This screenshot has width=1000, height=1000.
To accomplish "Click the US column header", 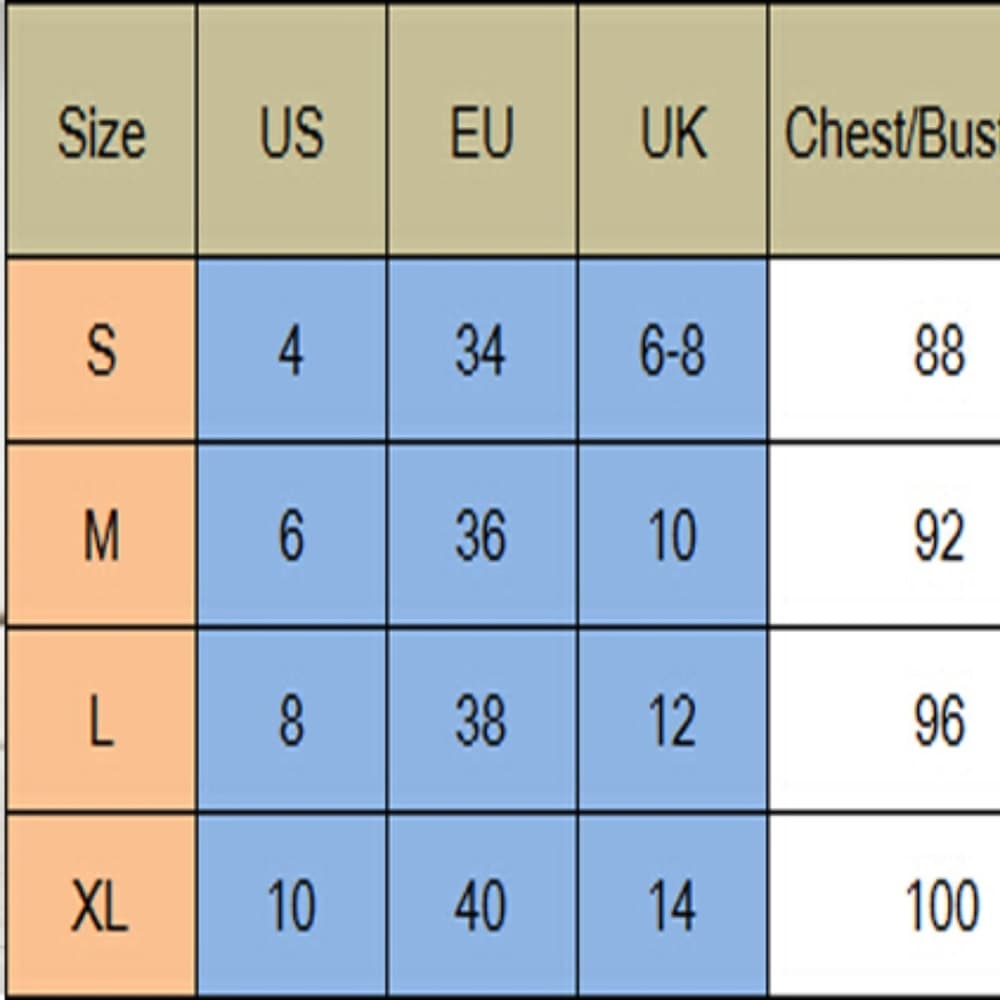I will [x=291, y=130].
